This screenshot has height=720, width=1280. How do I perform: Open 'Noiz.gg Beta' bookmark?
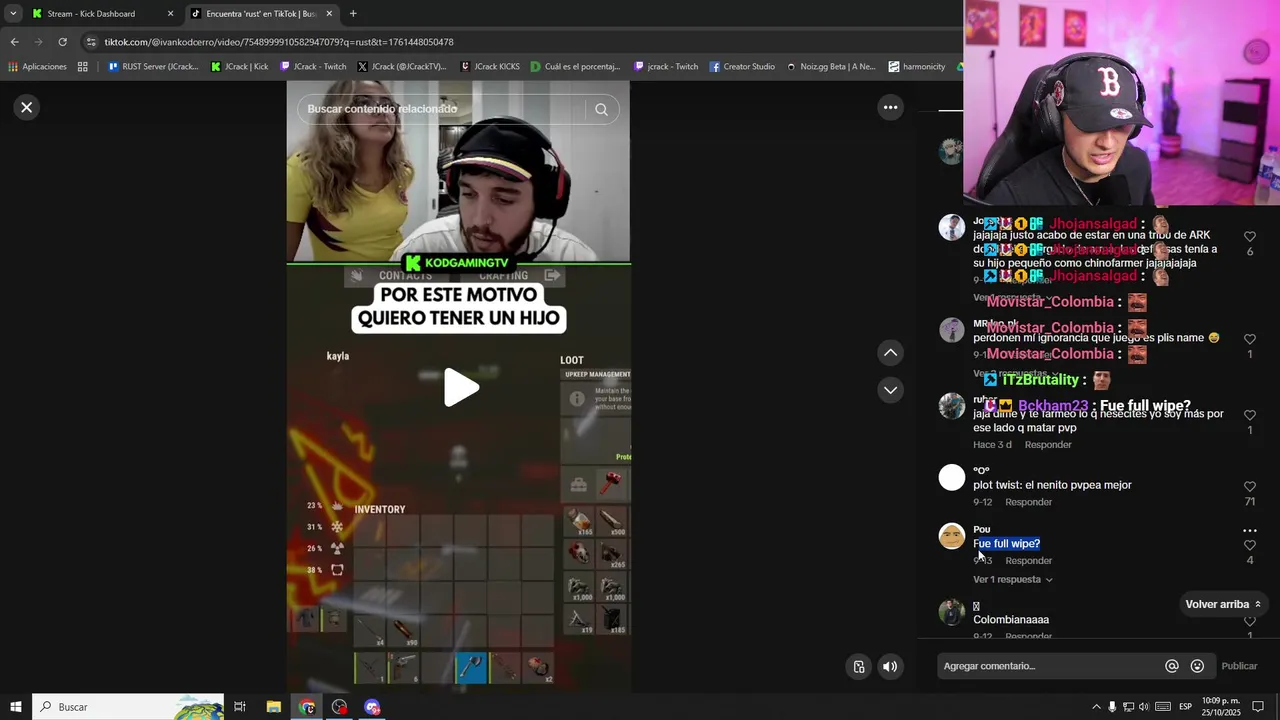pyautogui.click(x=831, y=67)
